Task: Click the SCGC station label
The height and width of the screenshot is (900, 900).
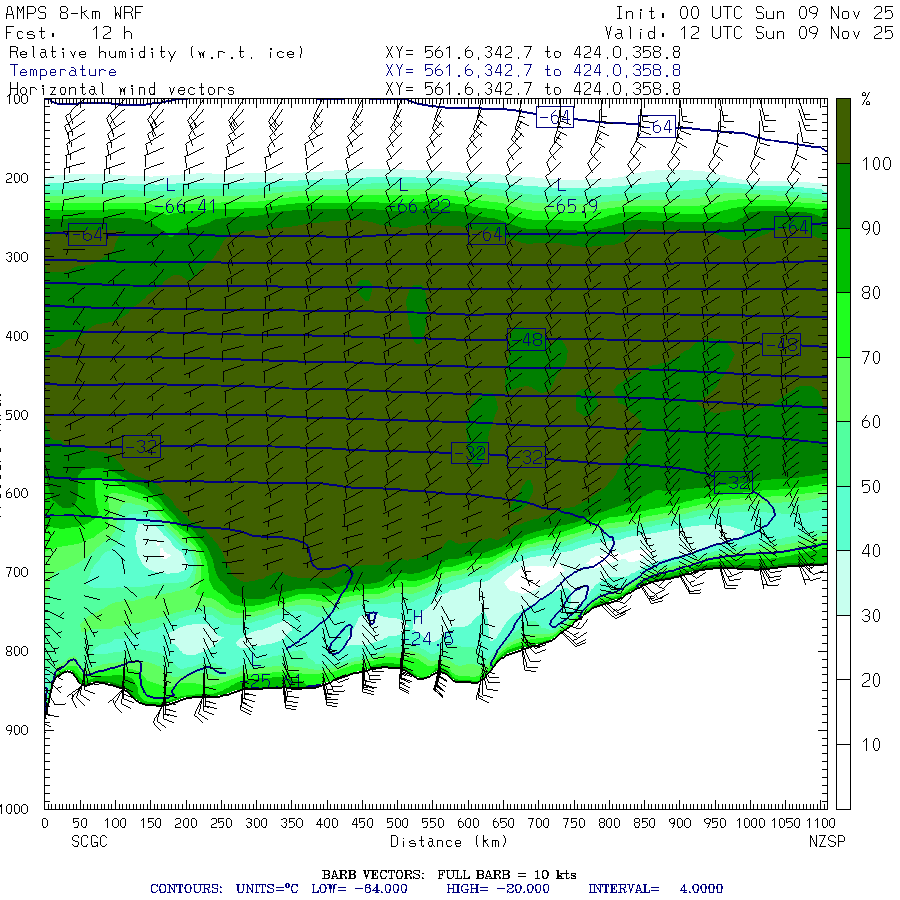Action: 90,841
